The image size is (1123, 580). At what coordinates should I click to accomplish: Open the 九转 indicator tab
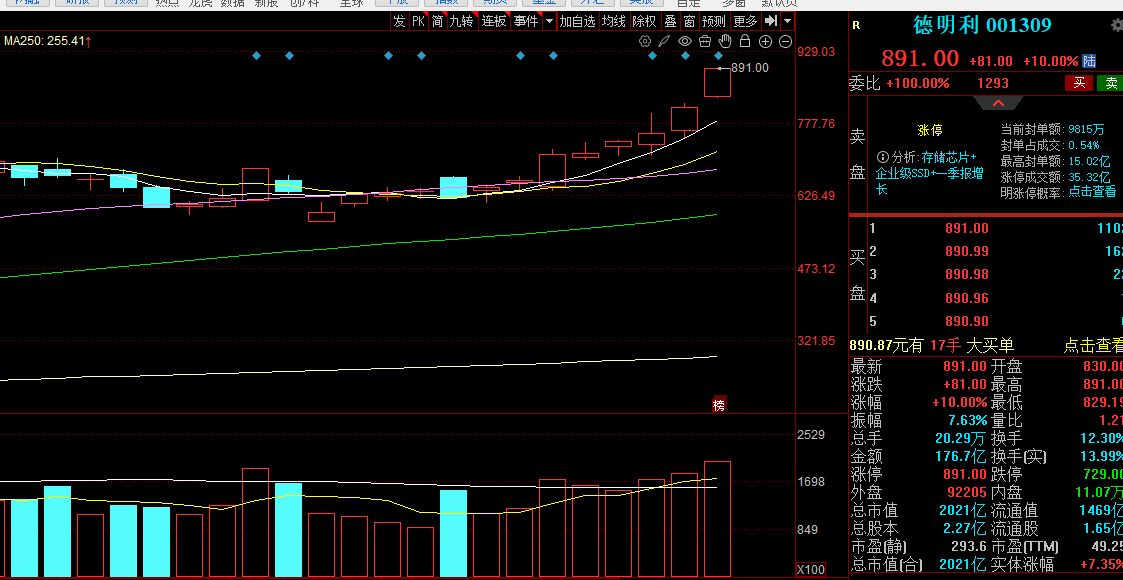pyautogui.click(x=461, y=21)
